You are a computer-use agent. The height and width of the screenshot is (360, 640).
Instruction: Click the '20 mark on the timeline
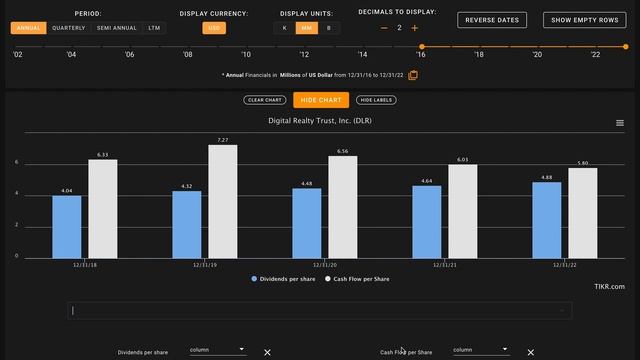click(x=537, y=54)
